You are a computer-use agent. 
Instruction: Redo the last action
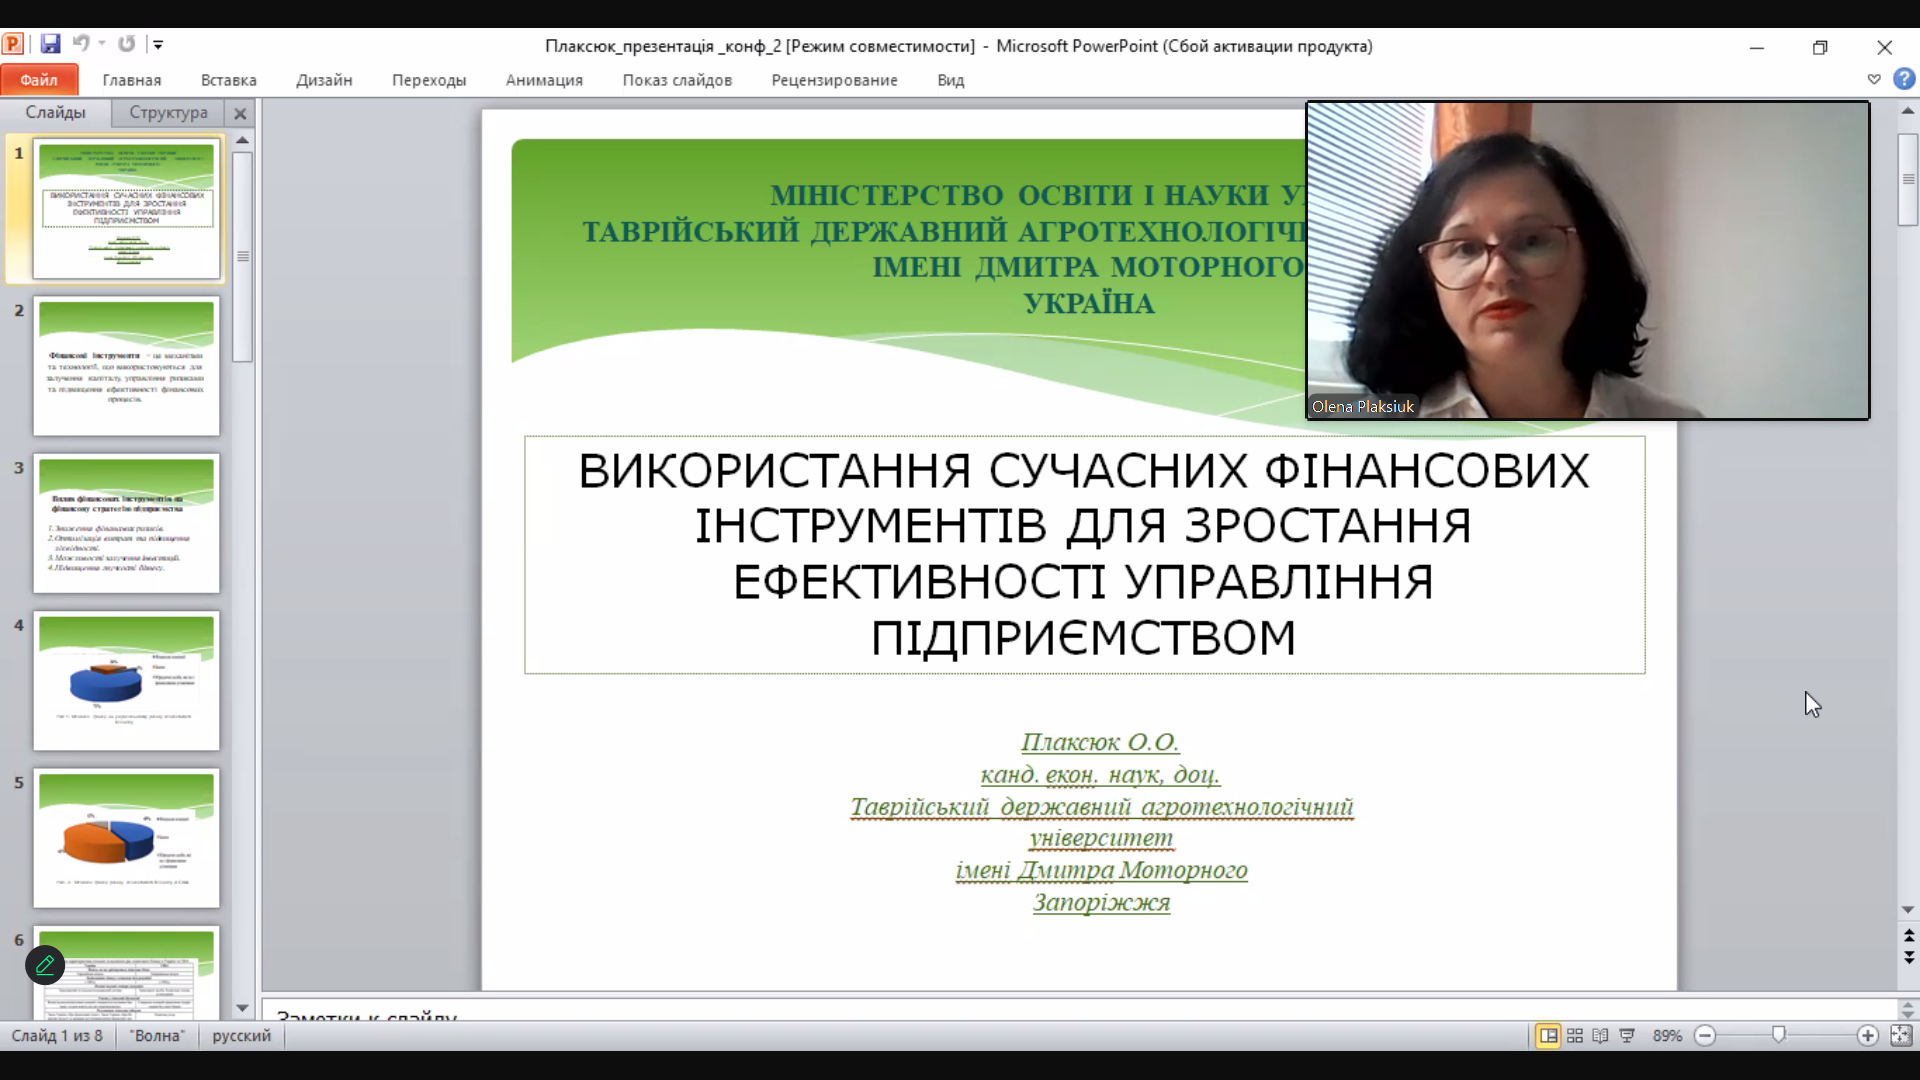[x=127, y=44]
